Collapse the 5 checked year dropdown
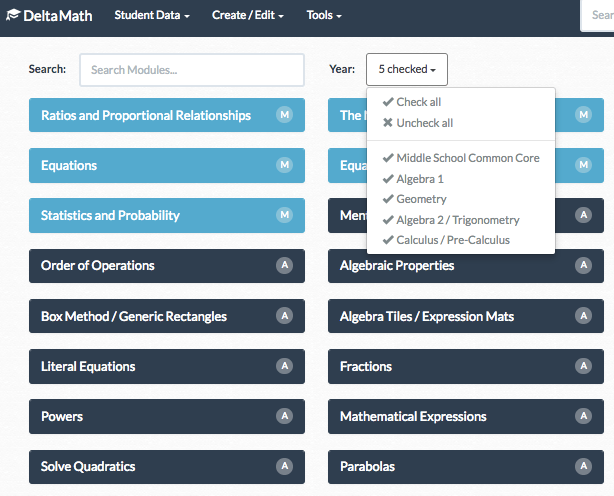The image size is (614, 496). pyautogui.click(x=406, y=69)
